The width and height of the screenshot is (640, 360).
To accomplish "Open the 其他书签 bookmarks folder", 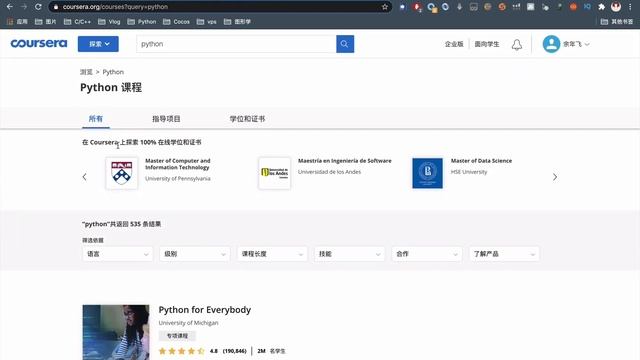I will pyautogui.click(x=616, y=22).
